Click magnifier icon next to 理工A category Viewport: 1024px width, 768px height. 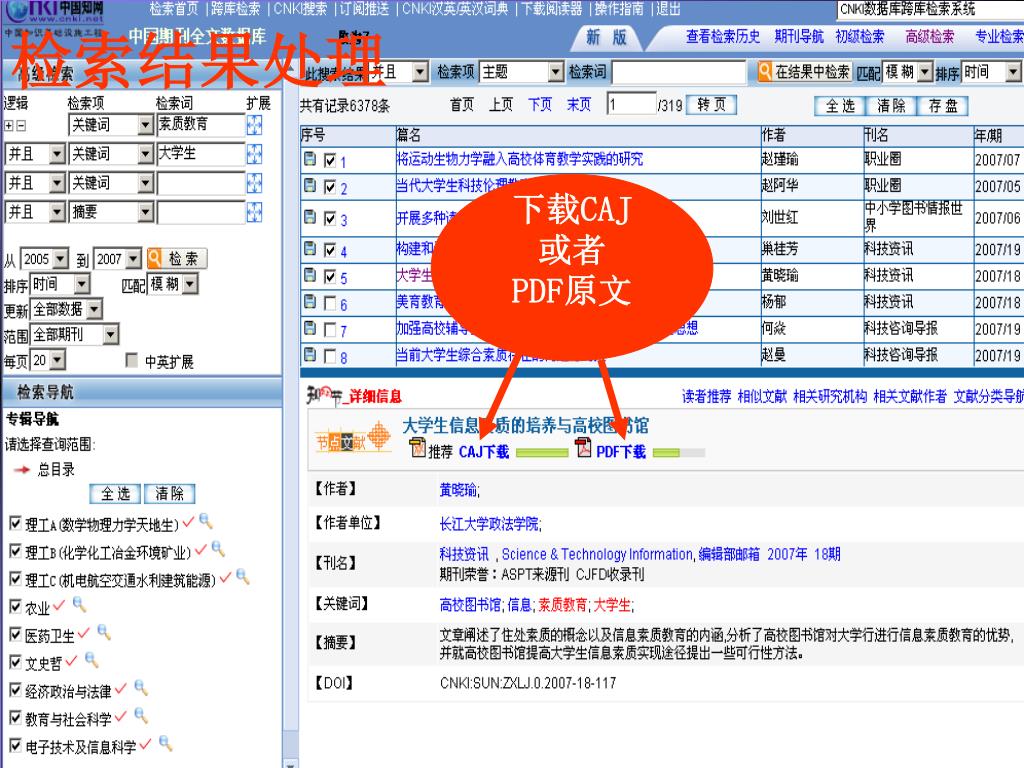pyautogui.click(x=206, y=520)
